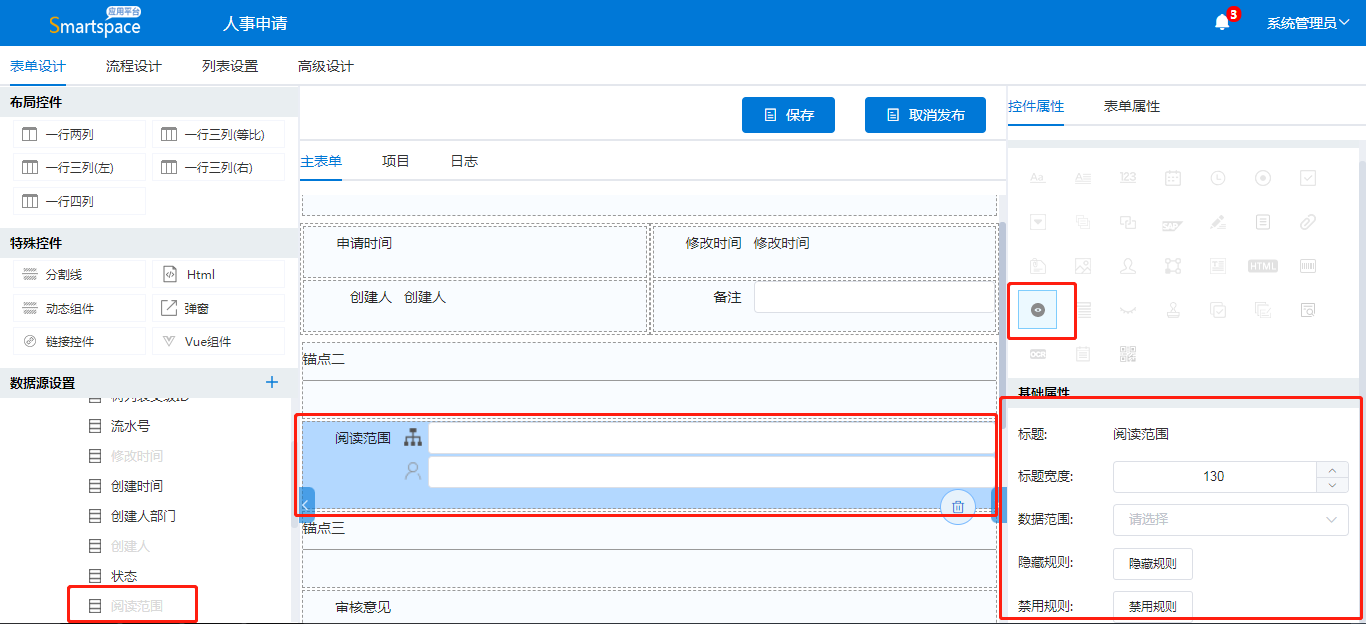Open the 日志 form tab
The image size is (1366, 624).
(x=464, y=161)
